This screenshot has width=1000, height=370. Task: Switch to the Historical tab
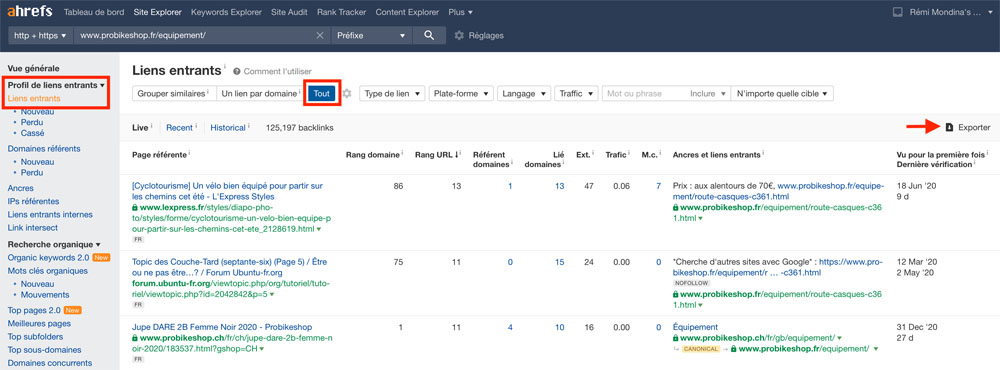tap(229, 128)
